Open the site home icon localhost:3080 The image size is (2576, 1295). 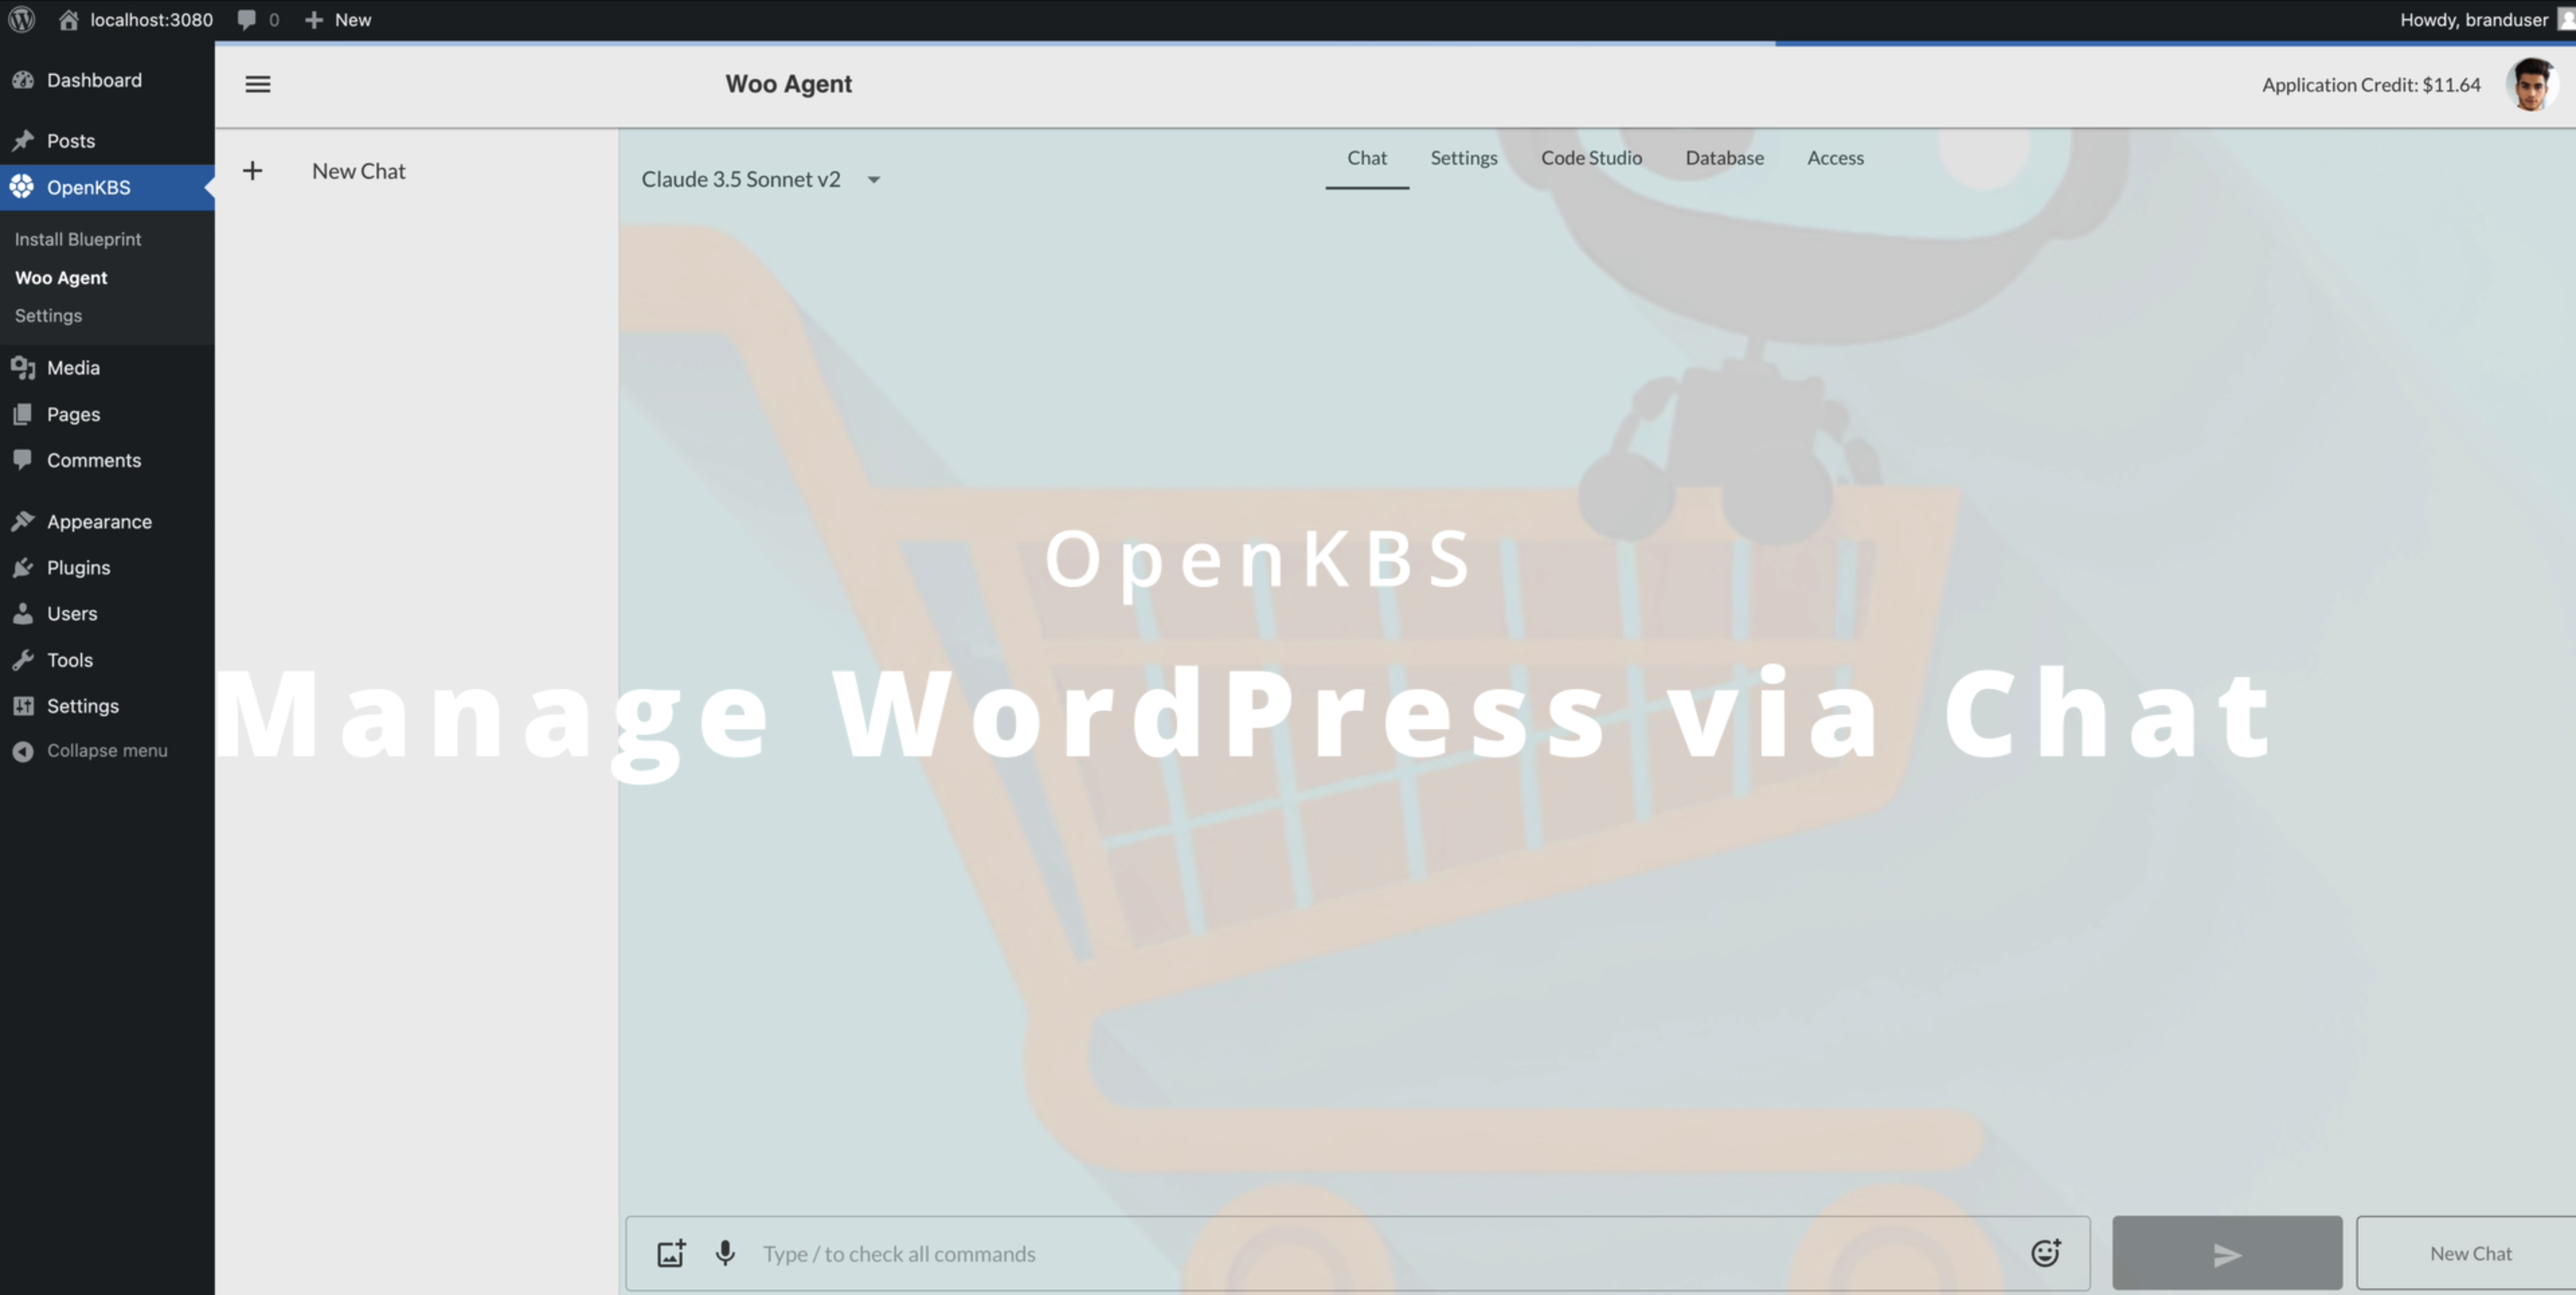69,19
